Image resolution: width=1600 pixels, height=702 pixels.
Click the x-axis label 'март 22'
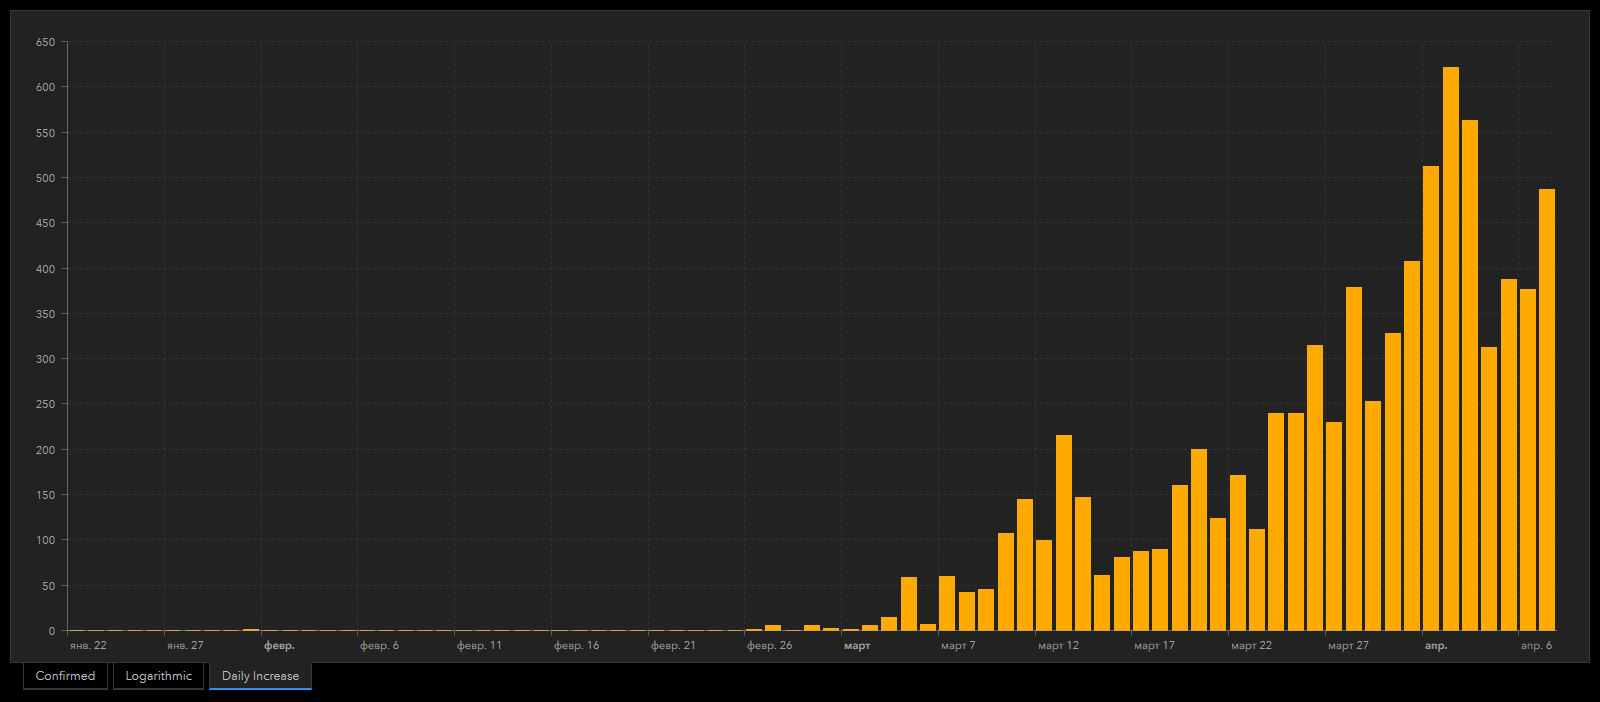tap(1251, 646)
